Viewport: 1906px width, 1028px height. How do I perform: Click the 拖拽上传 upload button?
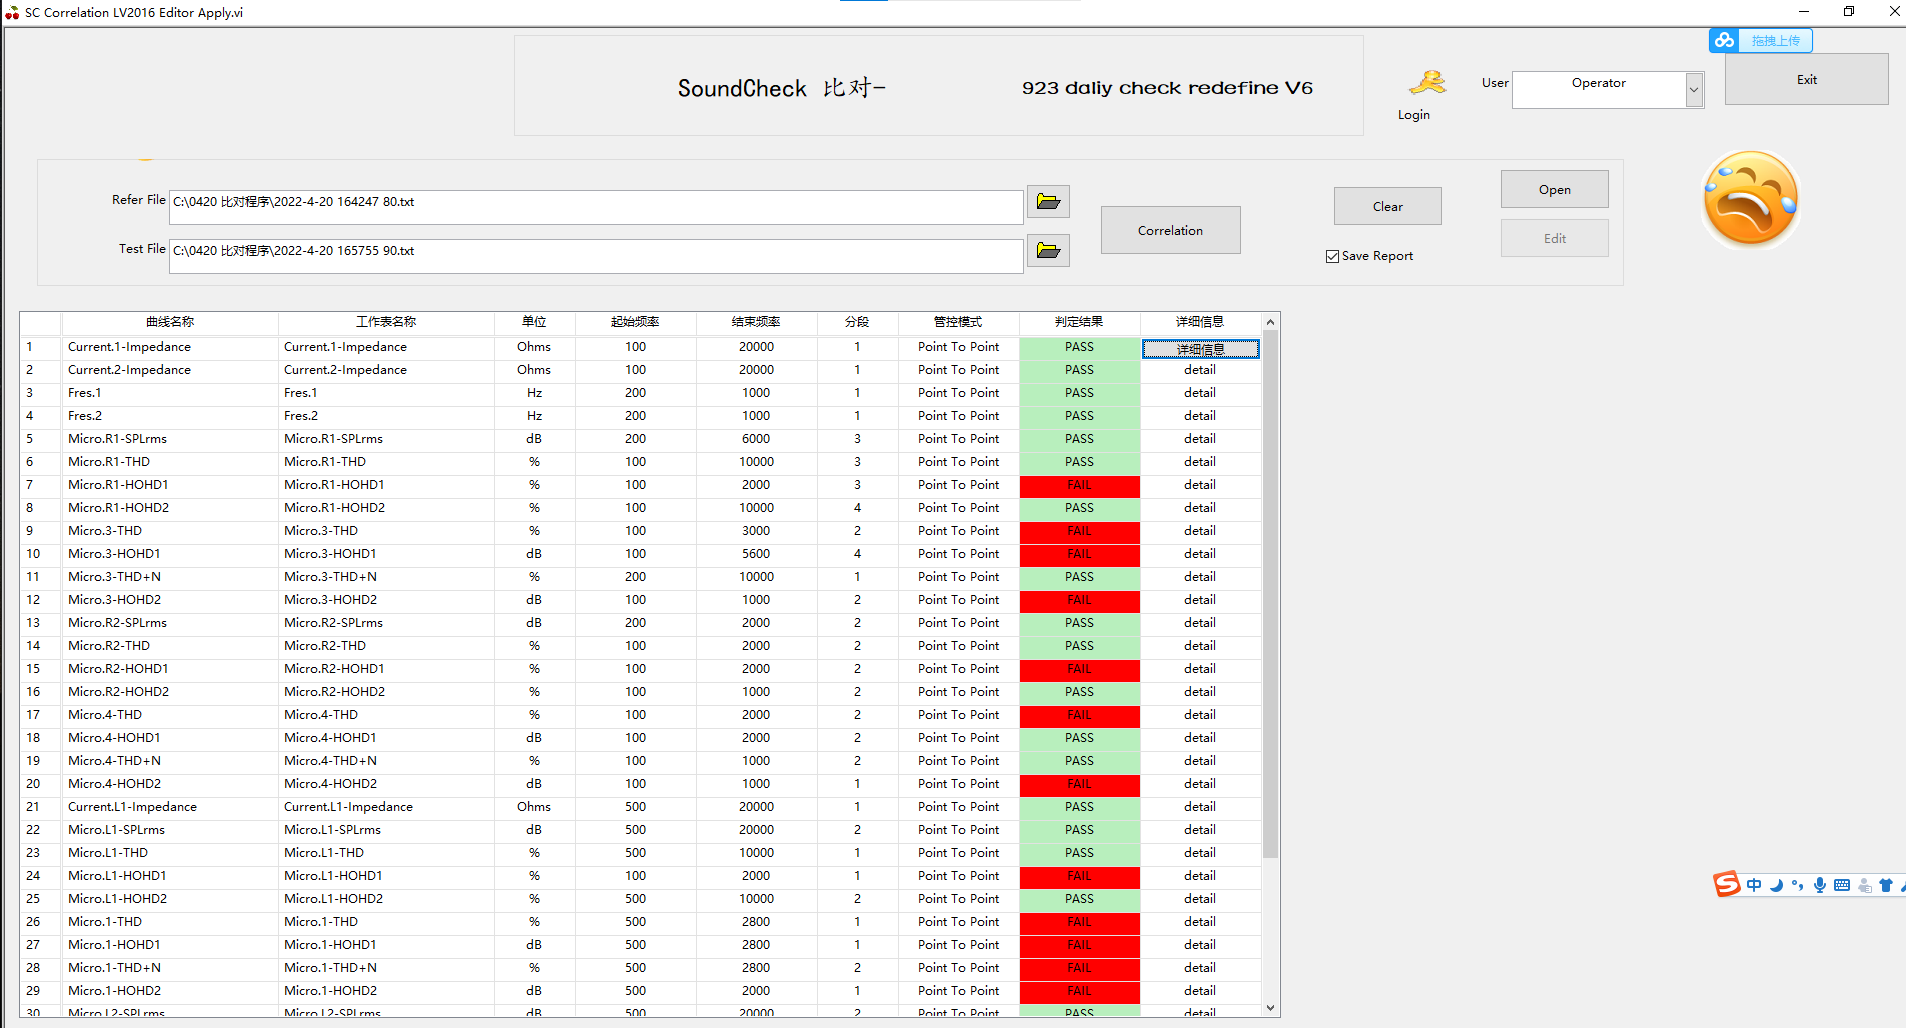(x=1775, y=40)
